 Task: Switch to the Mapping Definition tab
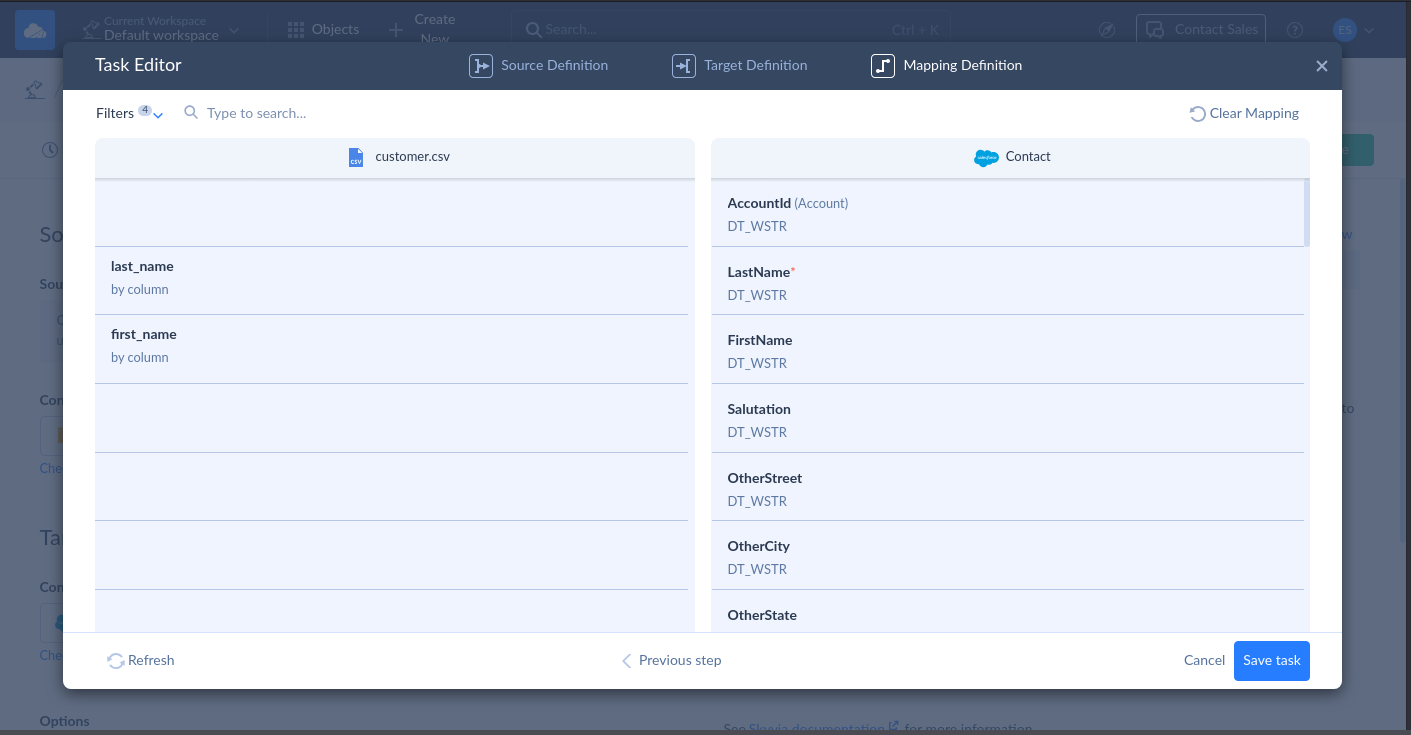[944, 65]
